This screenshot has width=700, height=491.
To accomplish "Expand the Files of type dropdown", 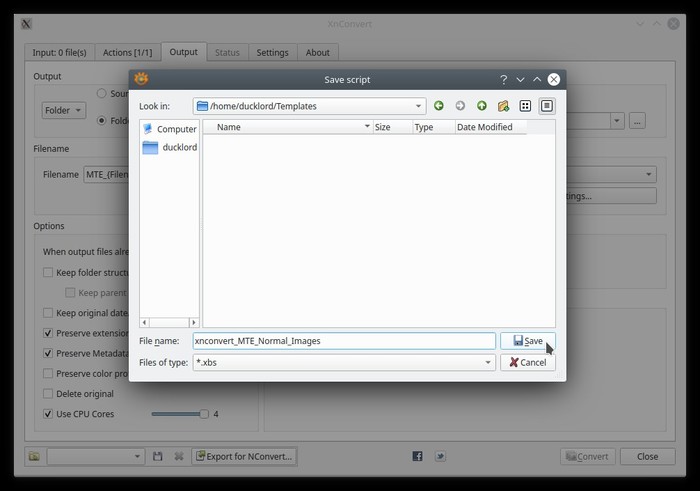I will click(x=488, y=362).
